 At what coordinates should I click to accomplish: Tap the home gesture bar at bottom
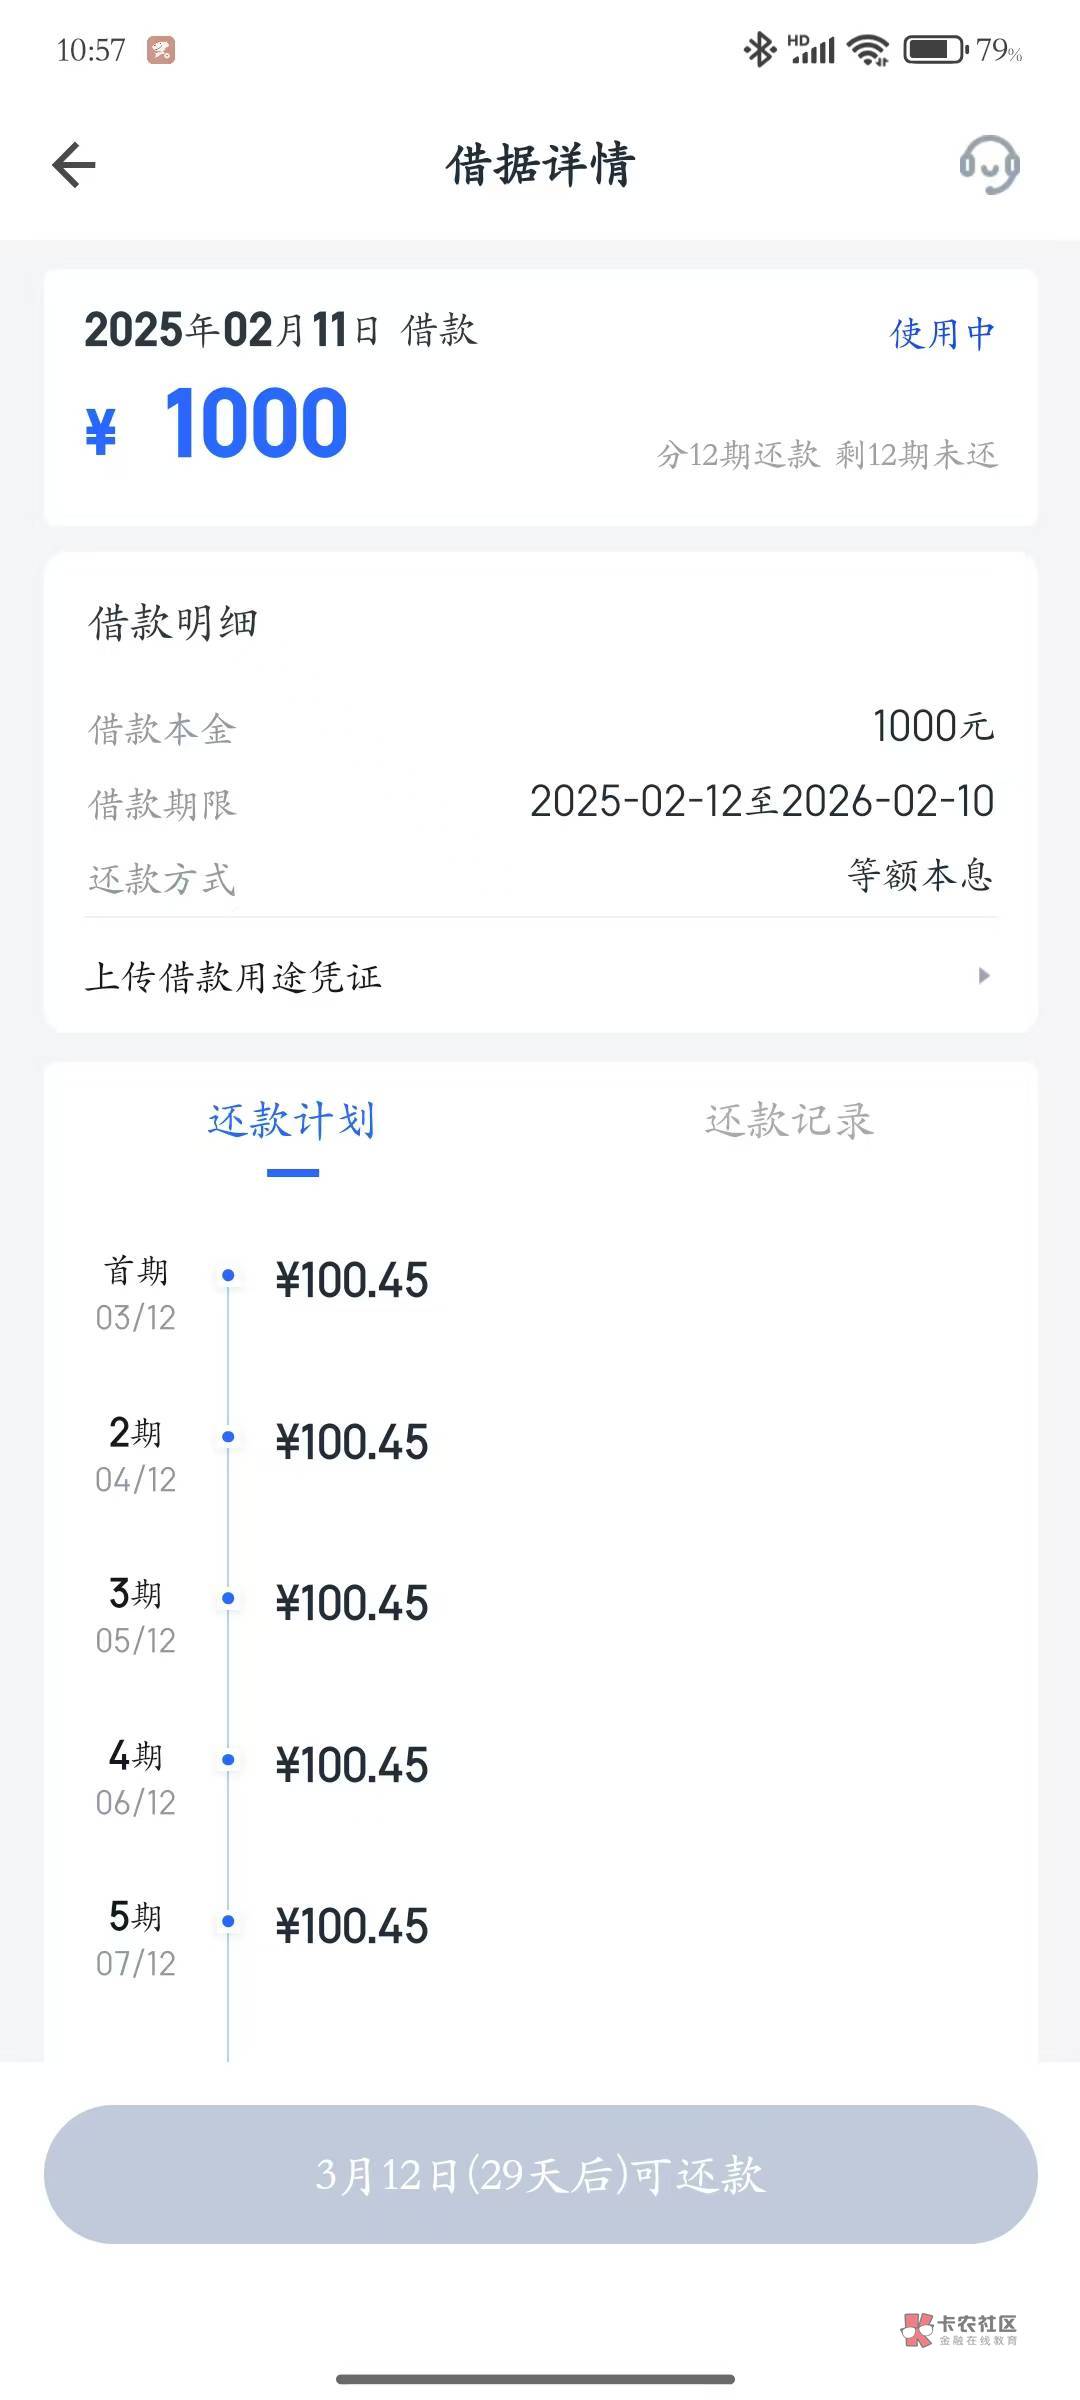click(x=536, y=2379)
